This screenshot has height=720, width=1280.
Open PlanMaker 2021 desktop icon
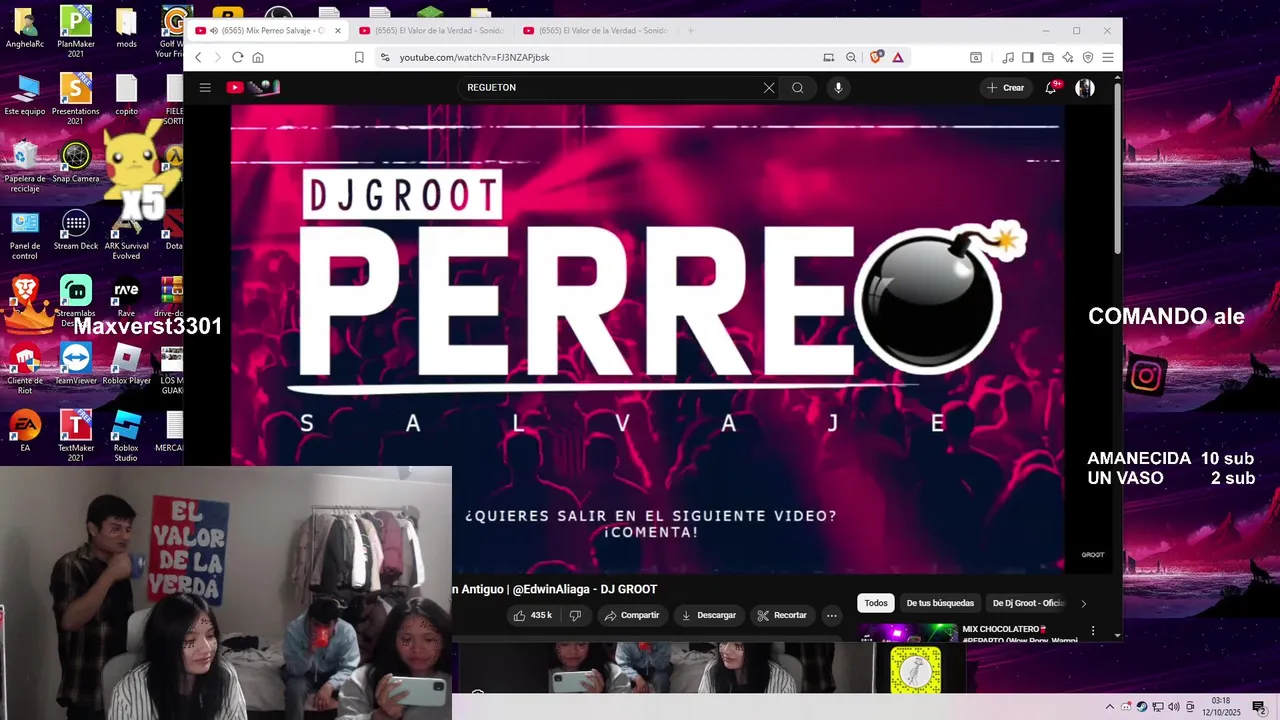coord(76,31)
